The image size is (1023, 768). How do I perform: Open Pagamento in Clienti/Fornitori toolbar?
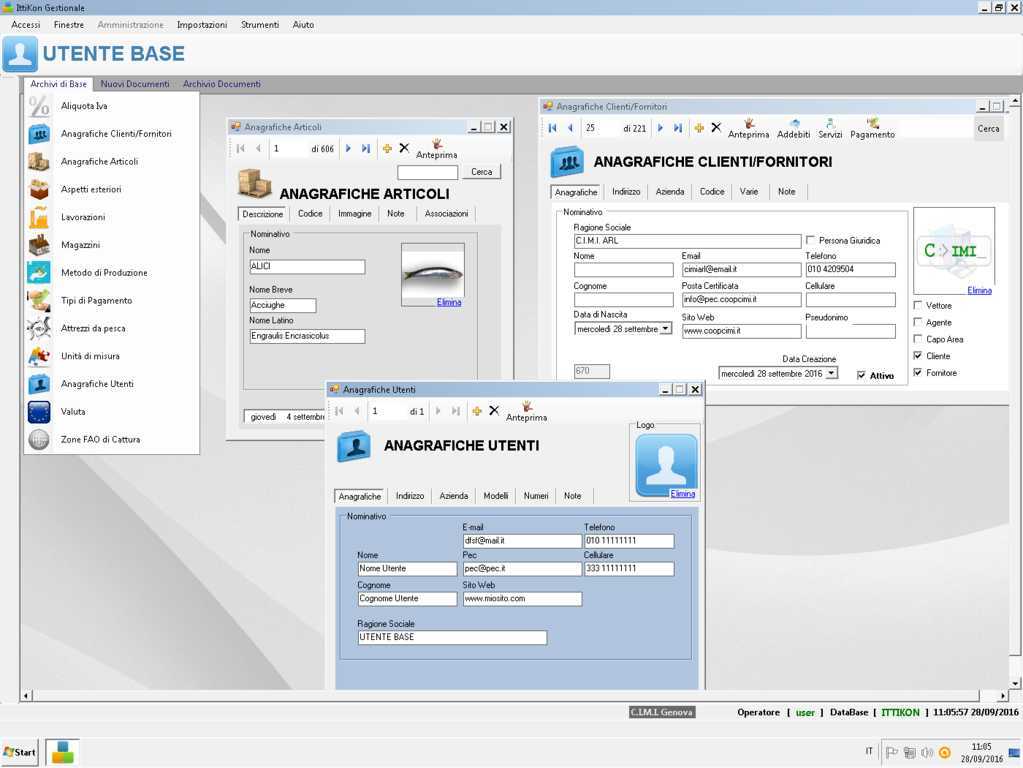(x=872, y=129)
